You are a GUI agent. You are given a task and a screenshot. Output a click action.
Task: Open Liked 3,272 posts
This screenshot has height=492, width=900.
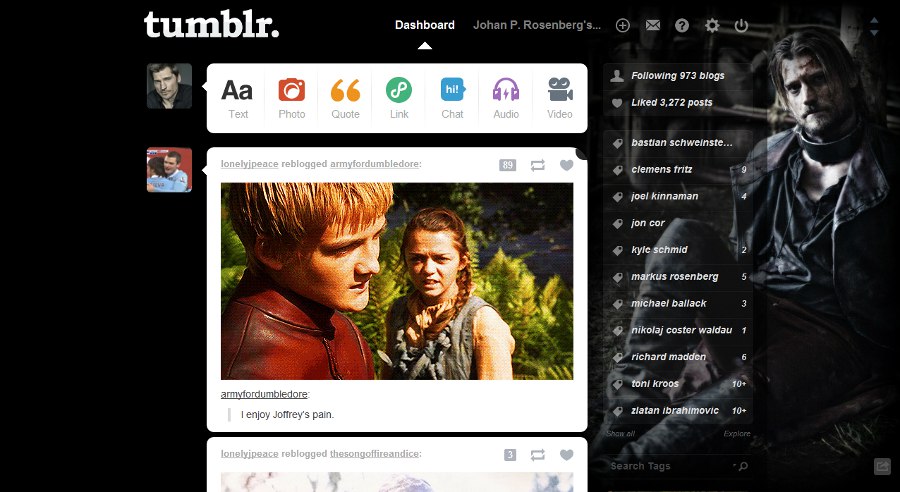coord(677,103)
